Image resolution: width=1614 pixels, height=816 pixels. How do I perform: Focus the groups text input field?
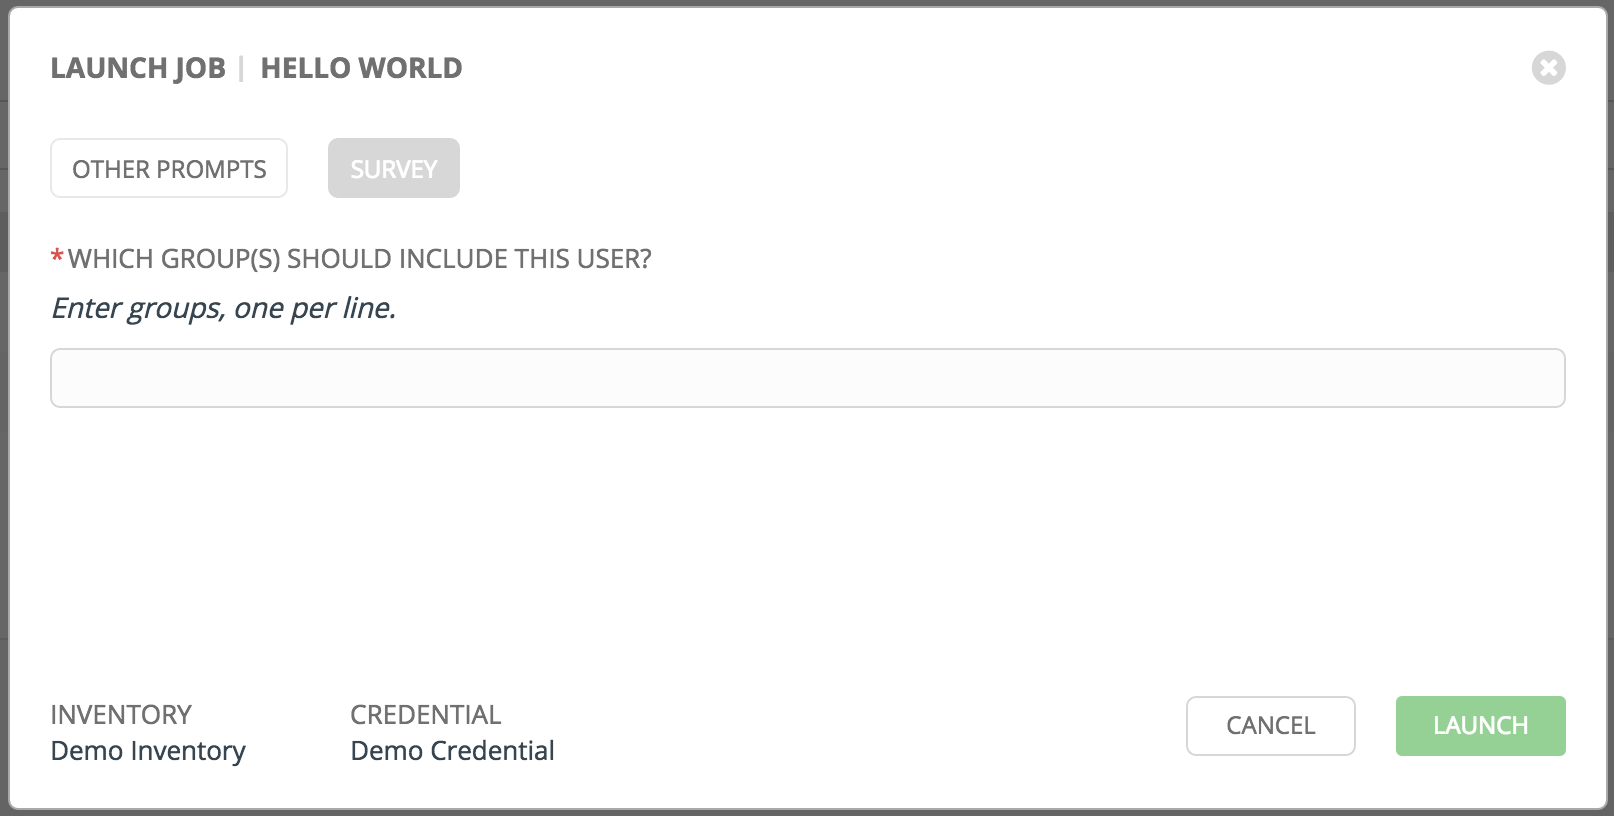point(808,378)
